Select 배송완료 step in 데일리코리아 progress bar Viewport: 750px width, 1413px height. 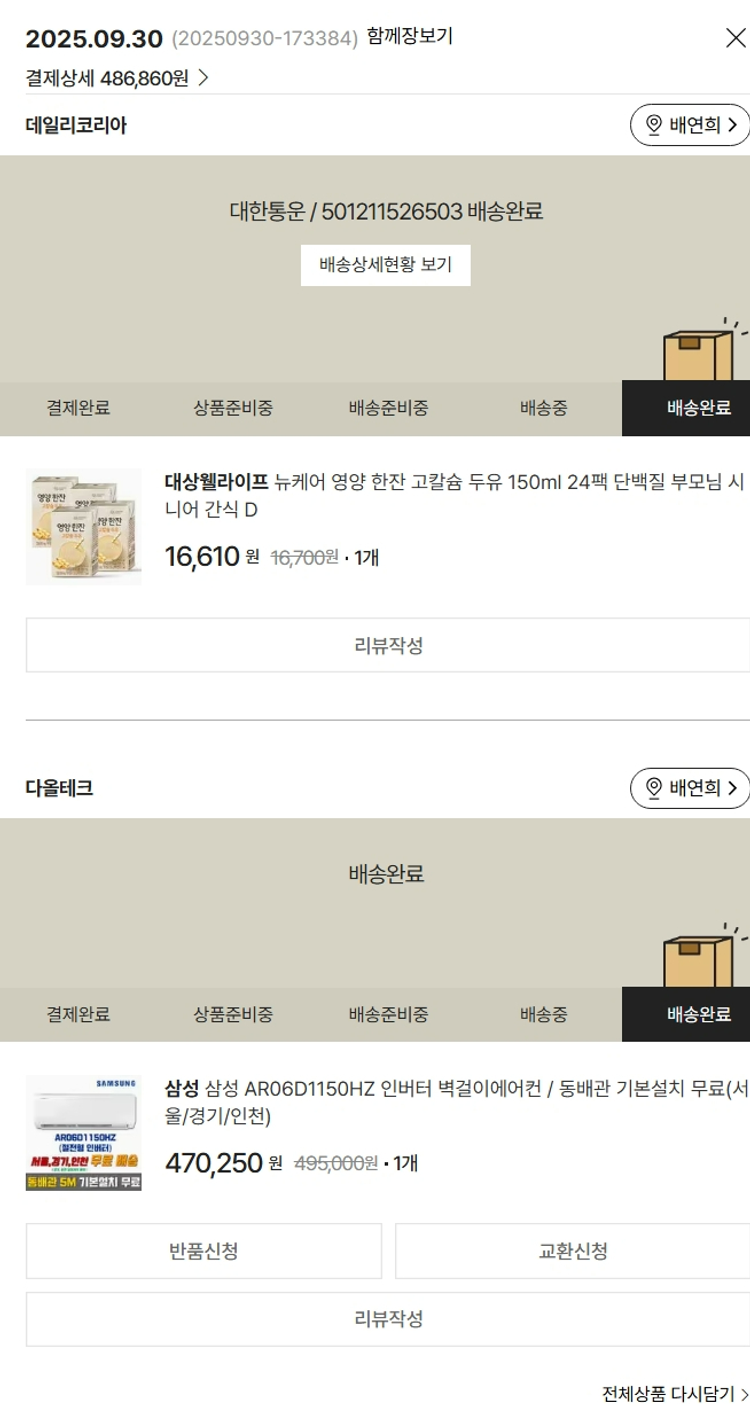pyautogui.click(x=686, y=408)
